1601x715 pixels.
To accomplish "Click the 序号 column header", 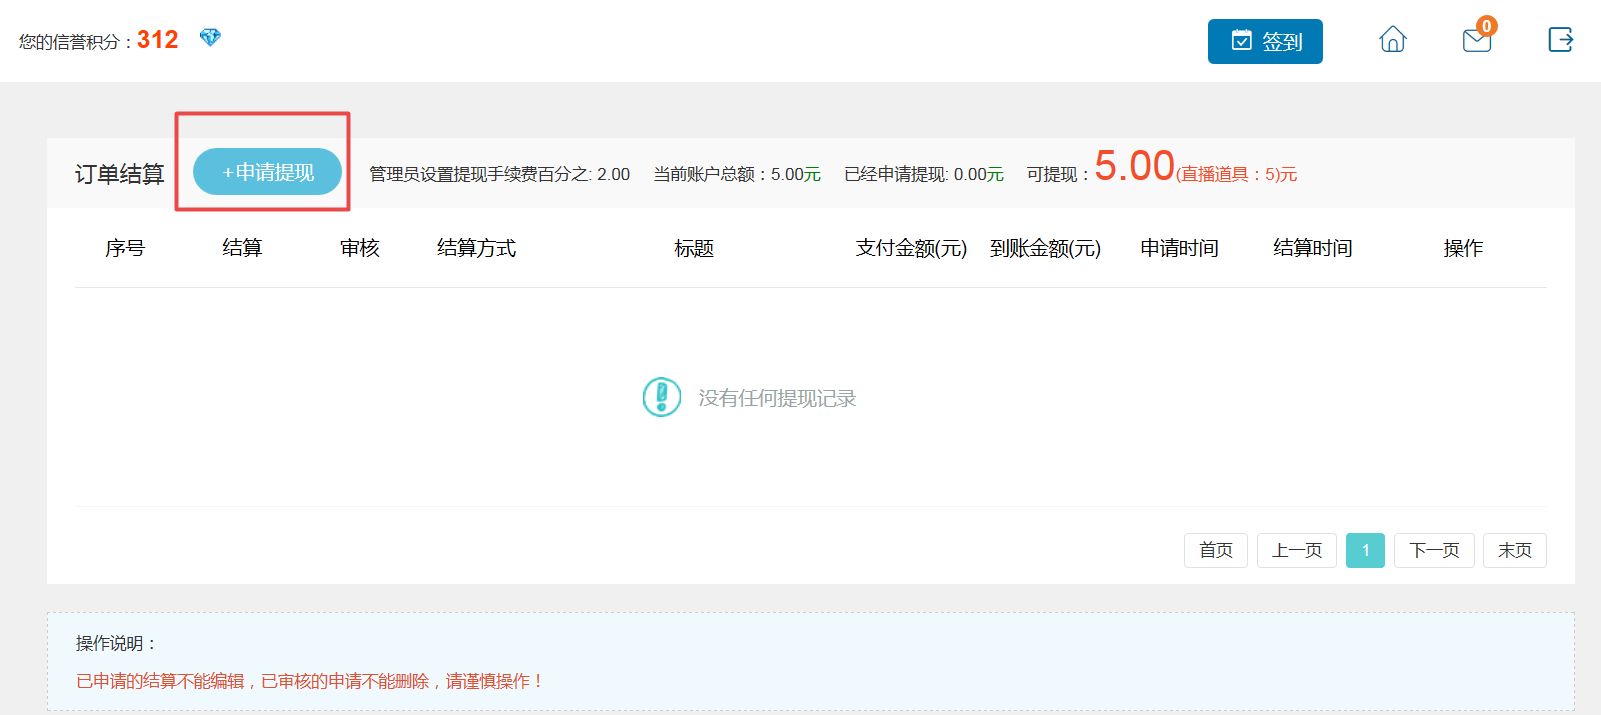I will [125, 248].
